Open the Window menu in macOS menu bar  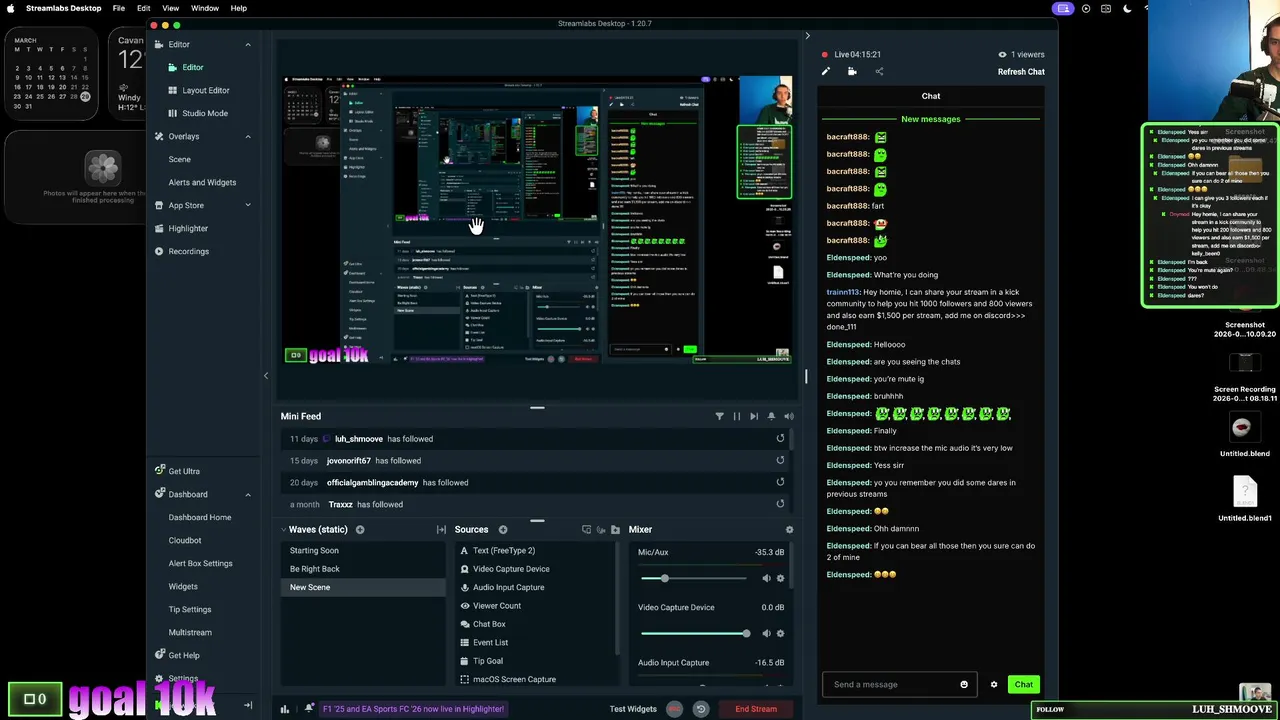(x=205, y=8)
